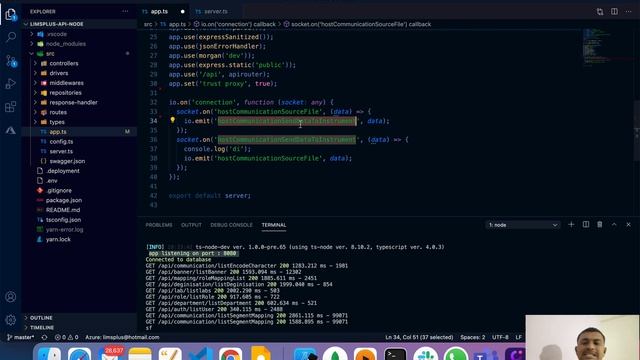Switch to the PROBLEMS panel tab
Screen dimensions: 640x360
(159, 225)
